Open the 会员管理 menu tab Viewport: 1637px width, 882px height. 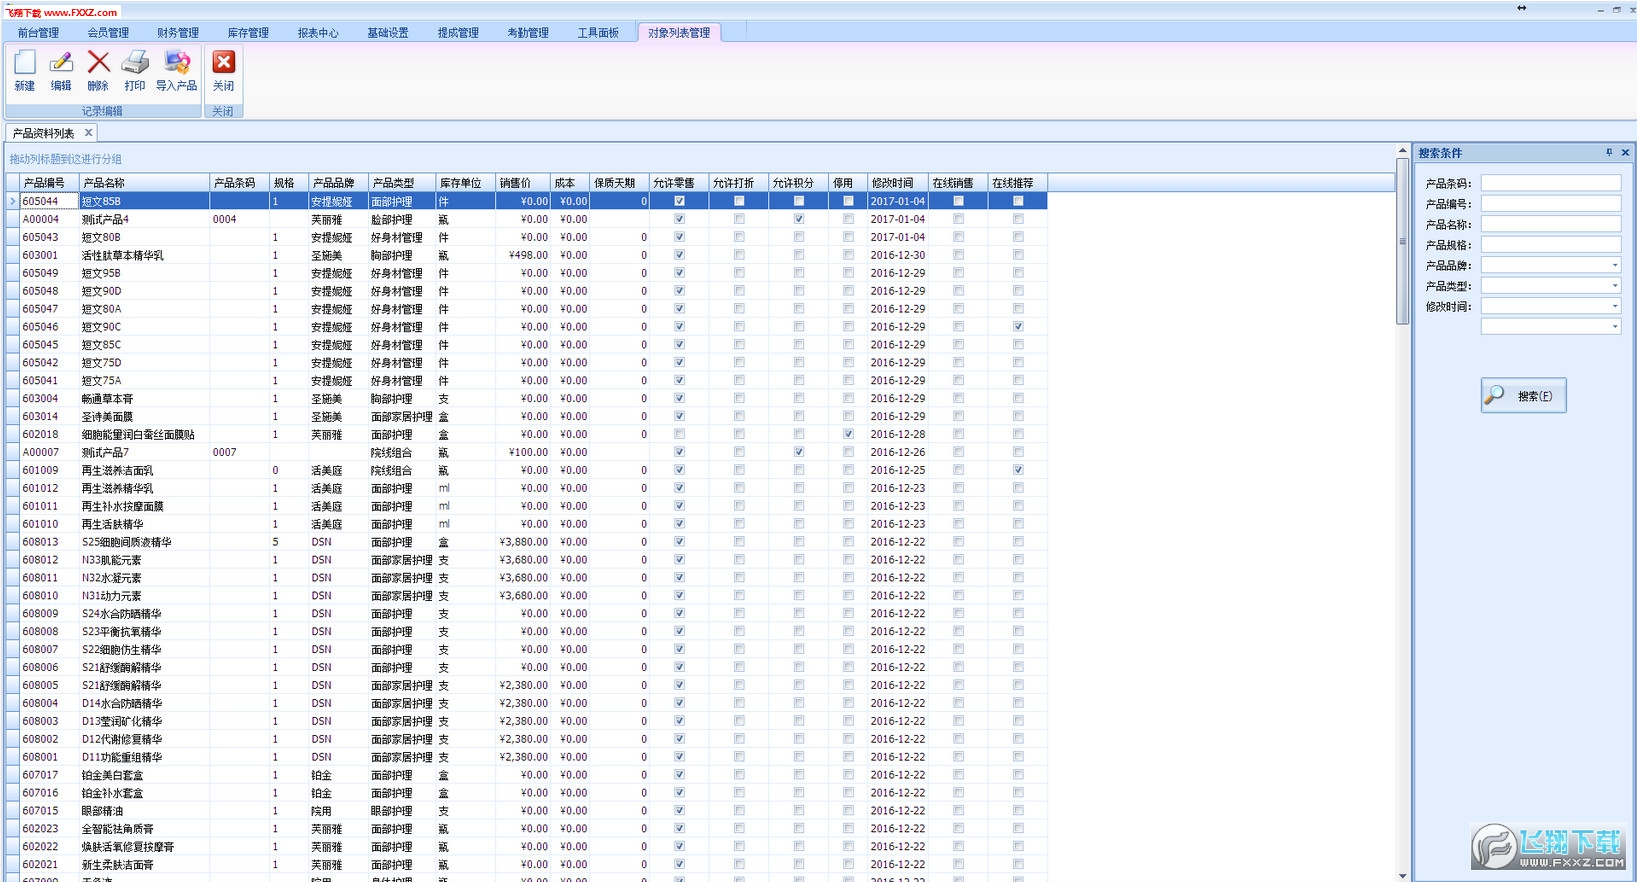point(108,33)
